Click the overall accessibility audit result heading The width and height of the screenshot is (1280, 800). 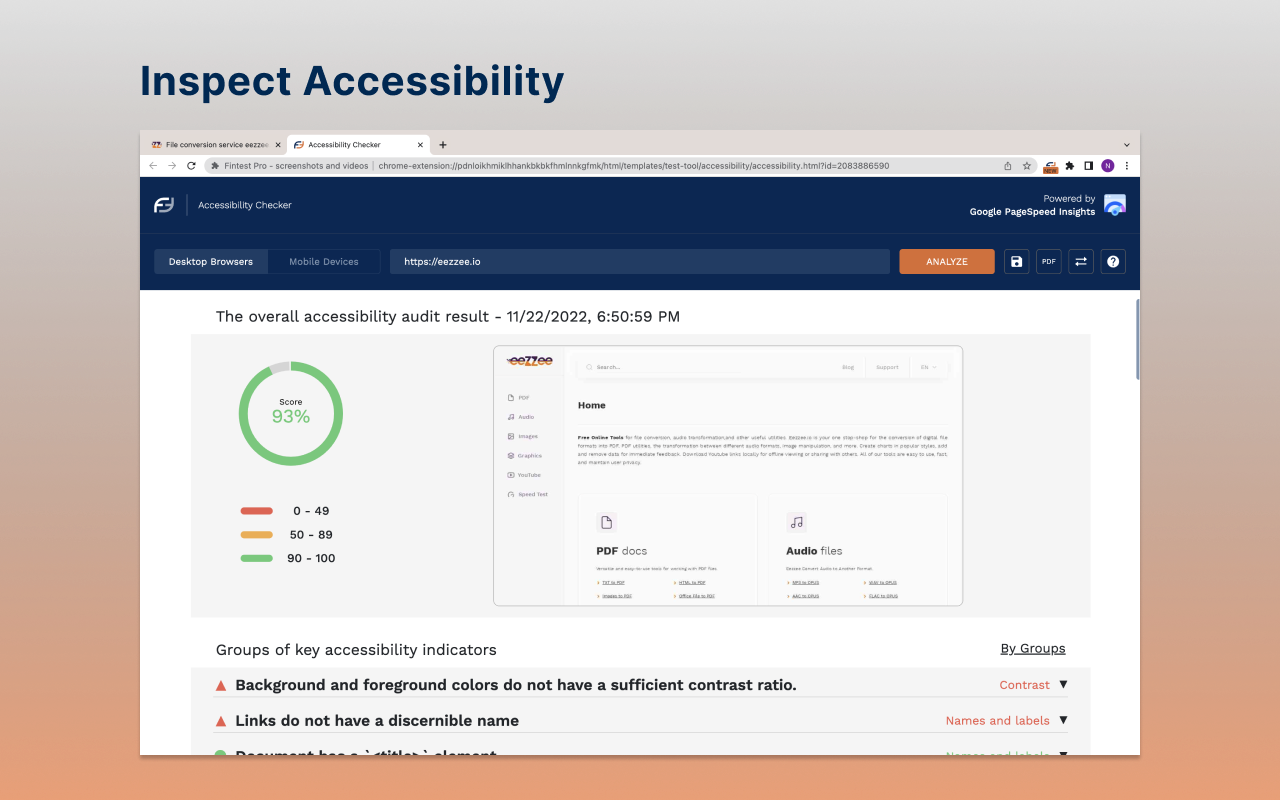tap(448, 317)
